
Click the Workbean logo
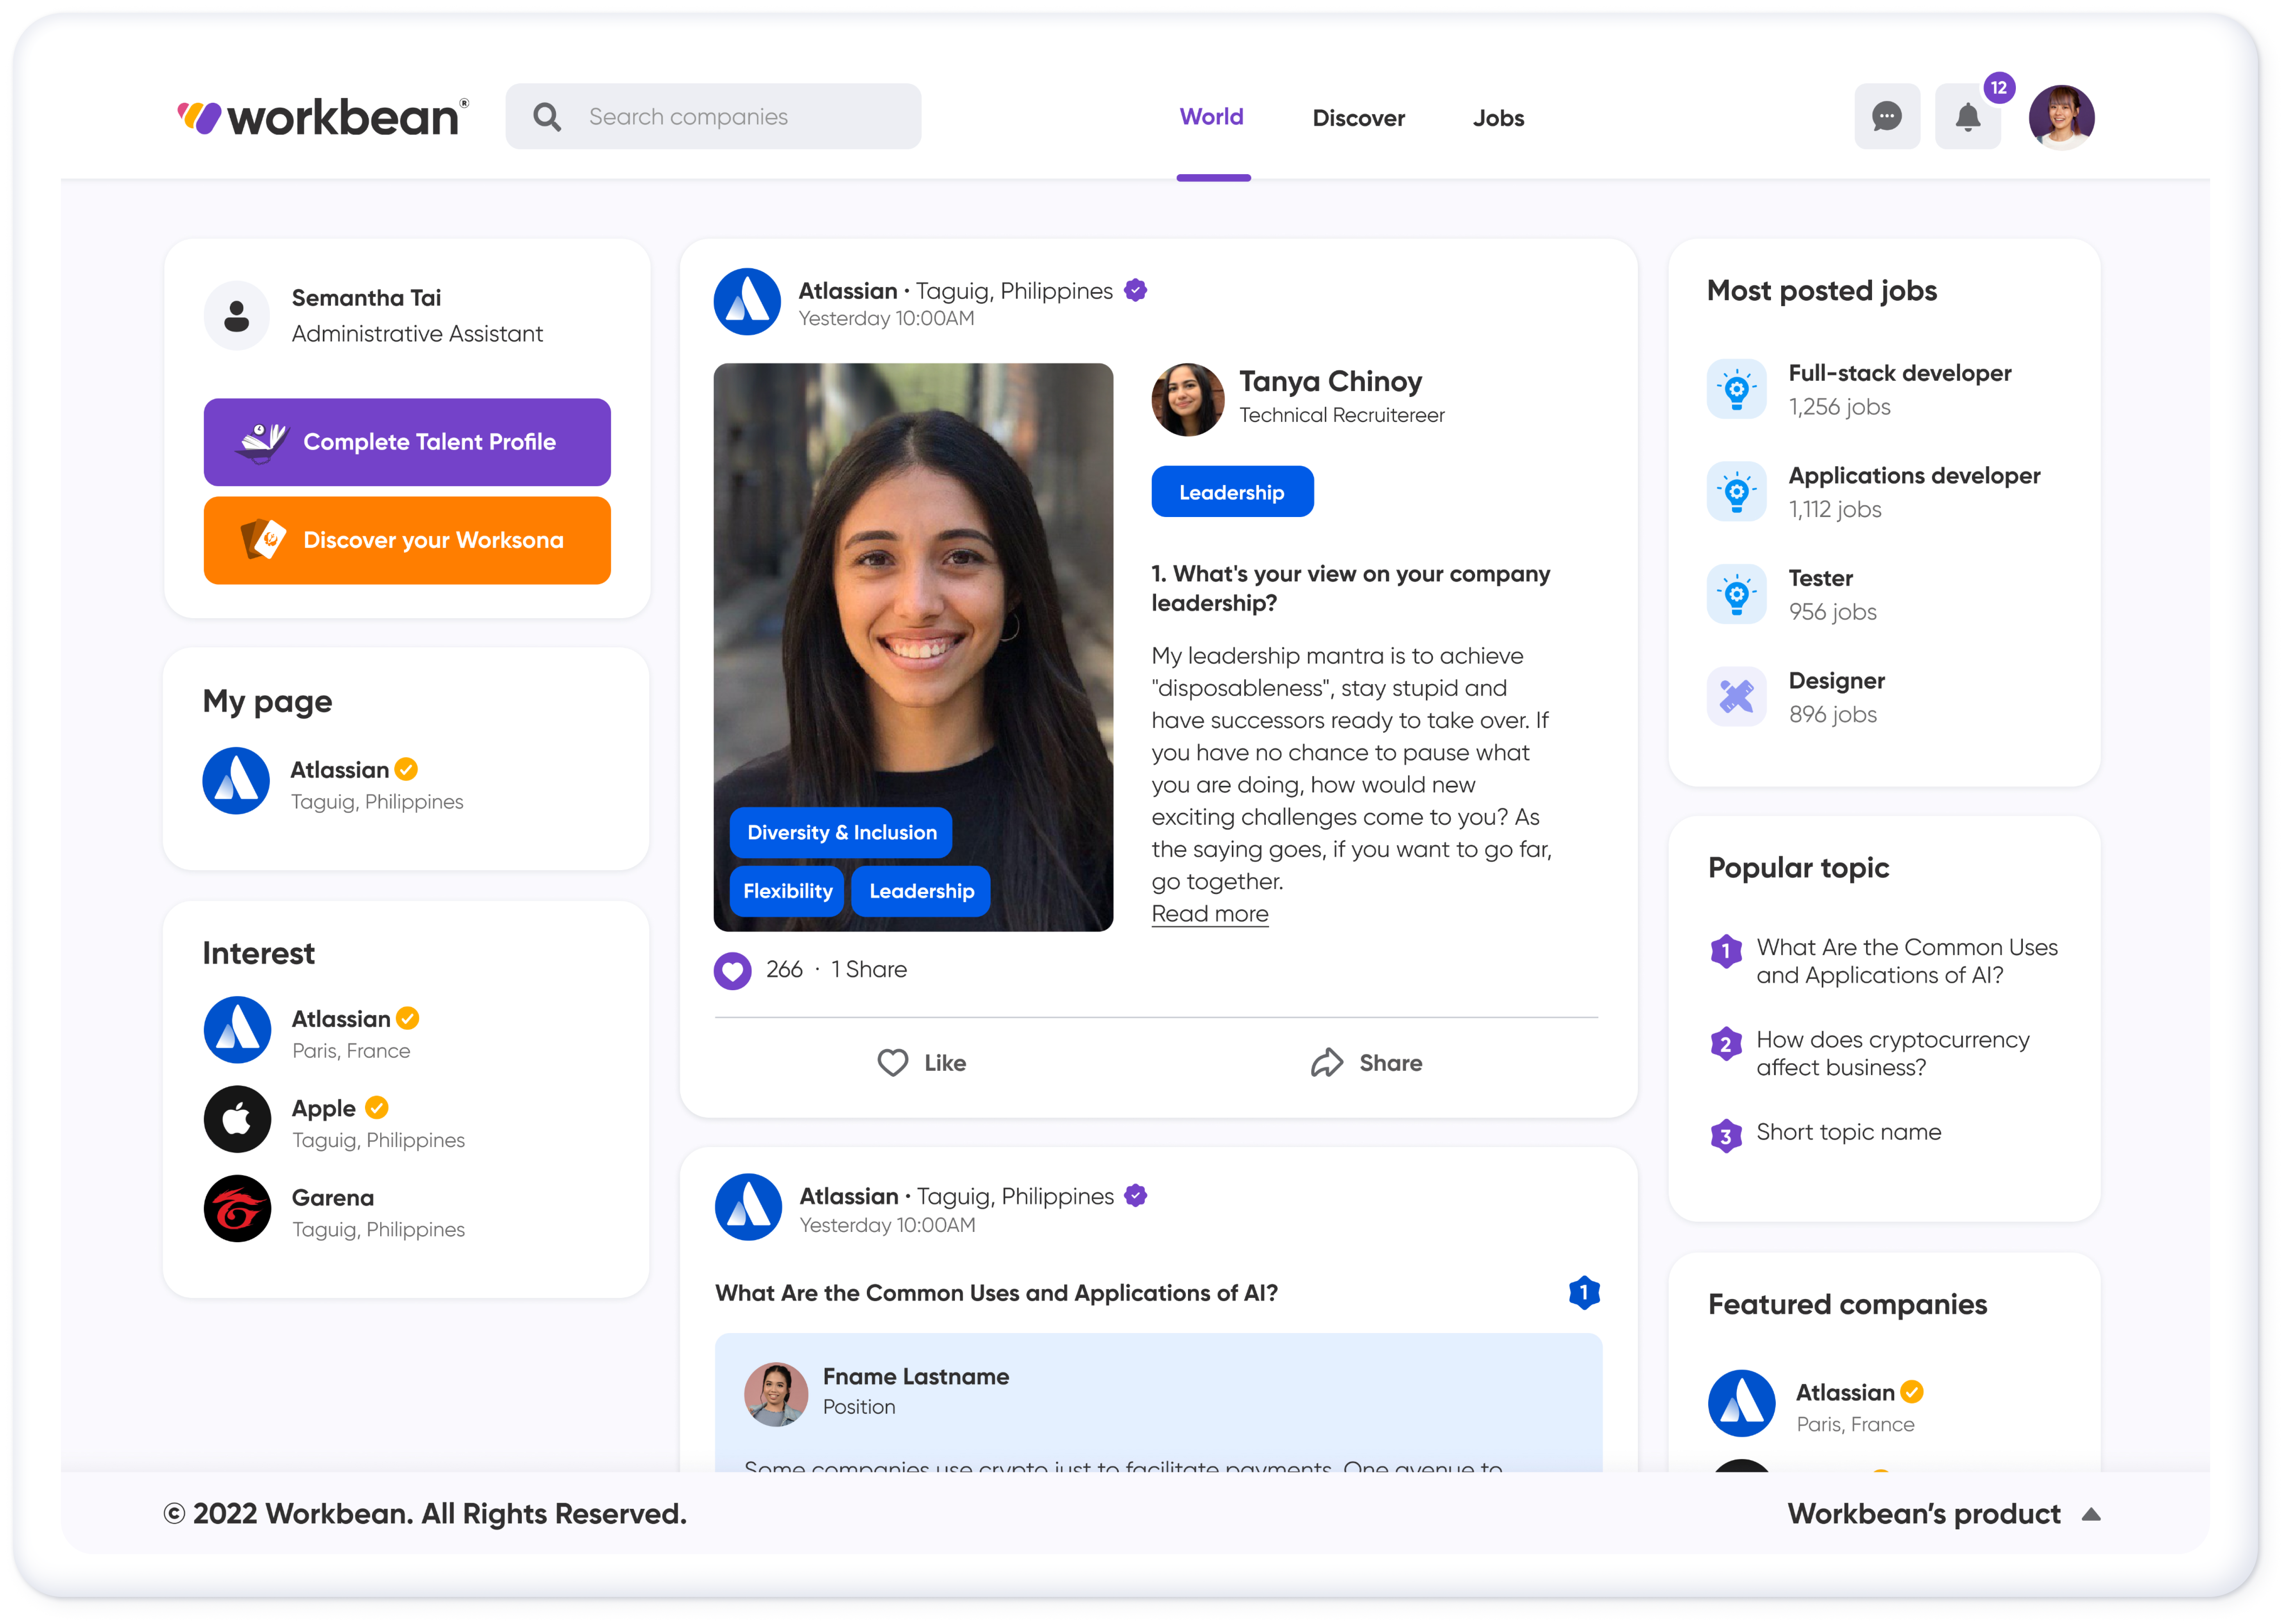[x=323, y=117]
